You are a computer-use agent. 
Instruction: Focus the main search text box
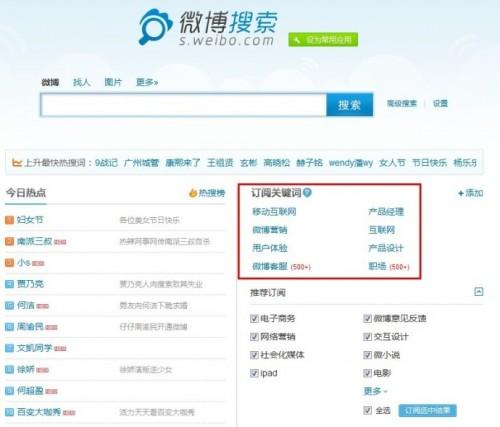tap(183, 105)
